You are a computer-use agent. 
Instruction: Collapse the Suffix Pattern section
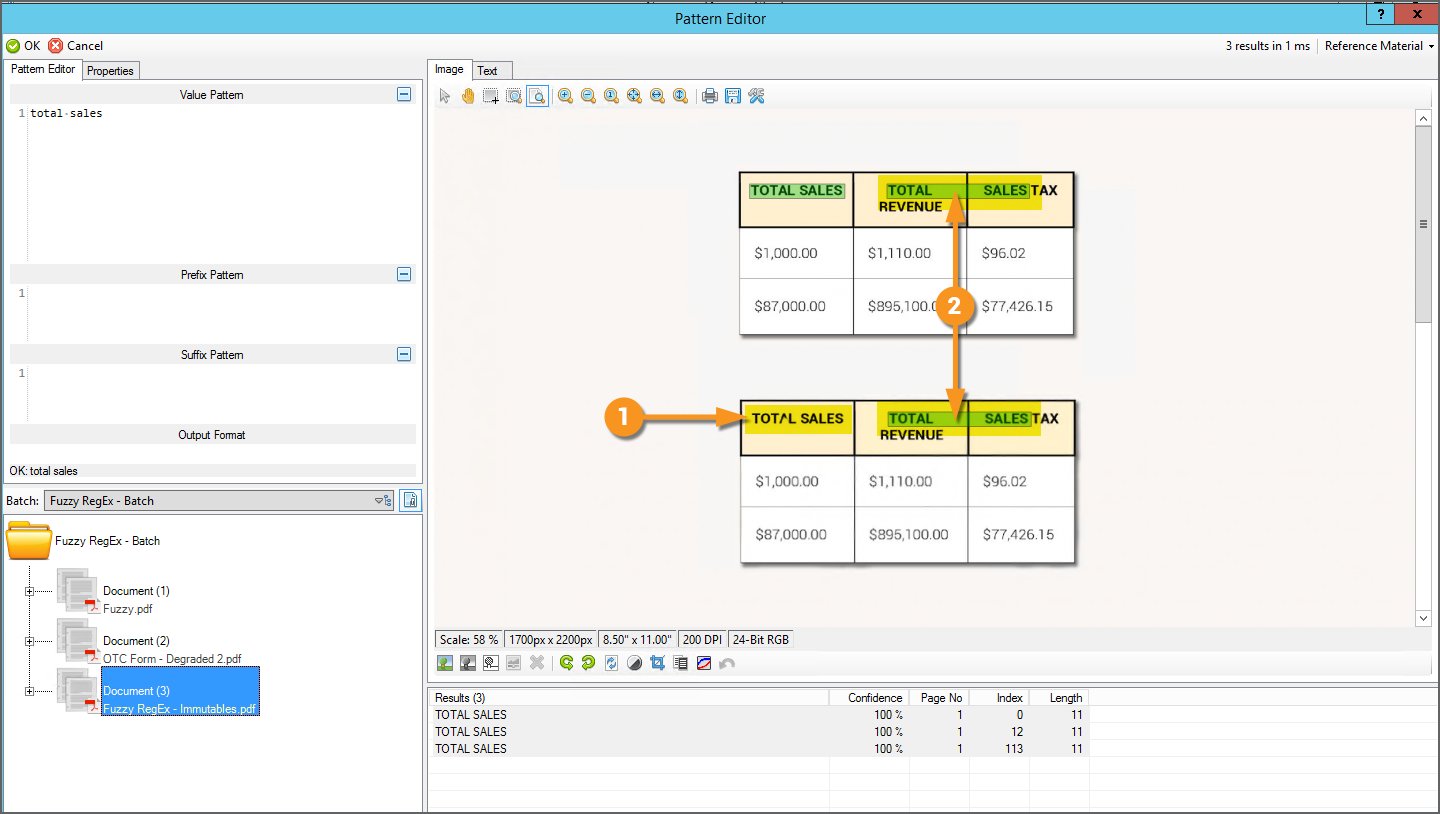(404, 354)
